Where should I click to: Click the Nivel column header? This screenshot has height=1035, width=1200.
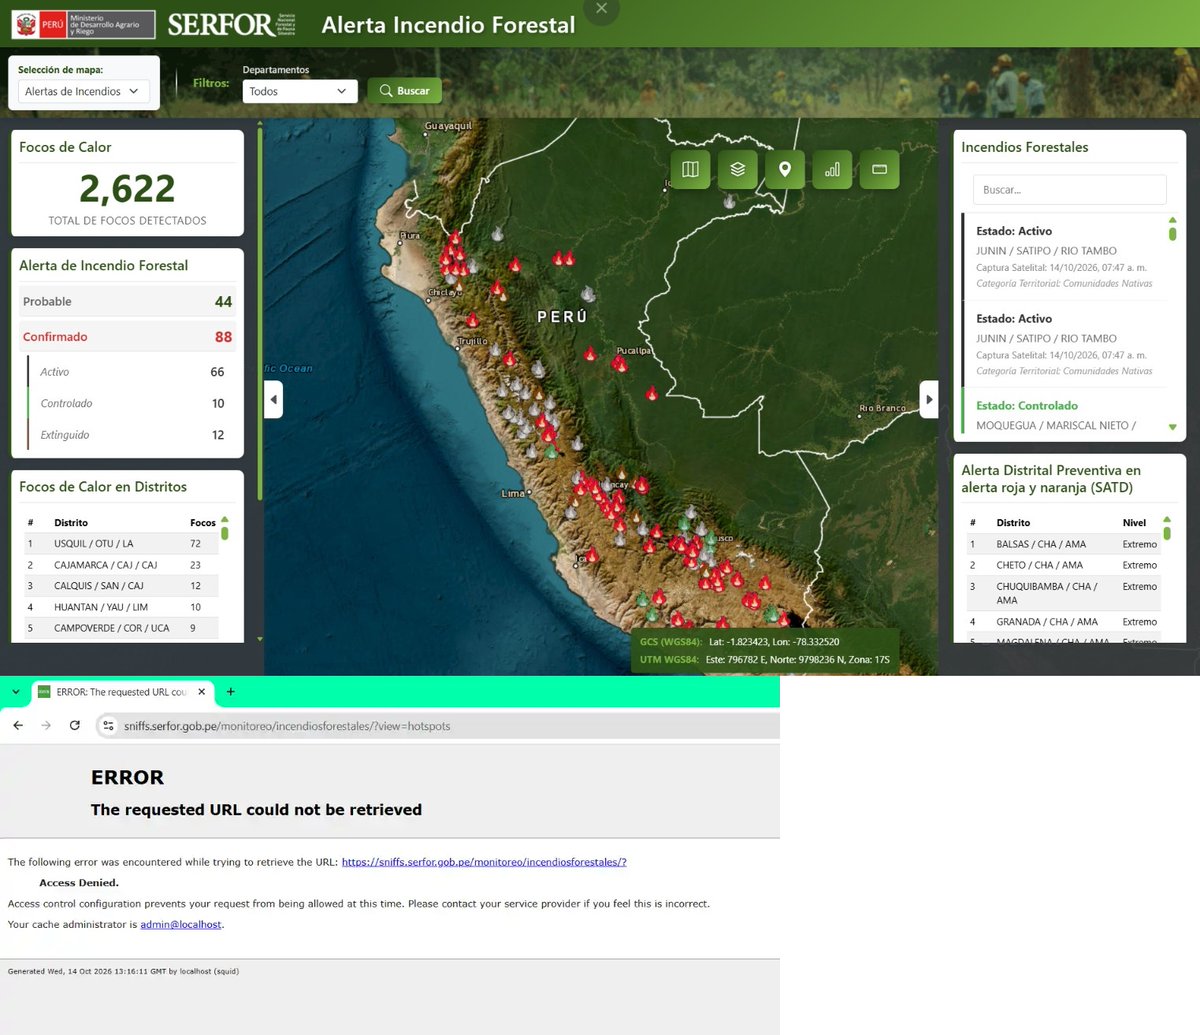(x=1134, y=523)
